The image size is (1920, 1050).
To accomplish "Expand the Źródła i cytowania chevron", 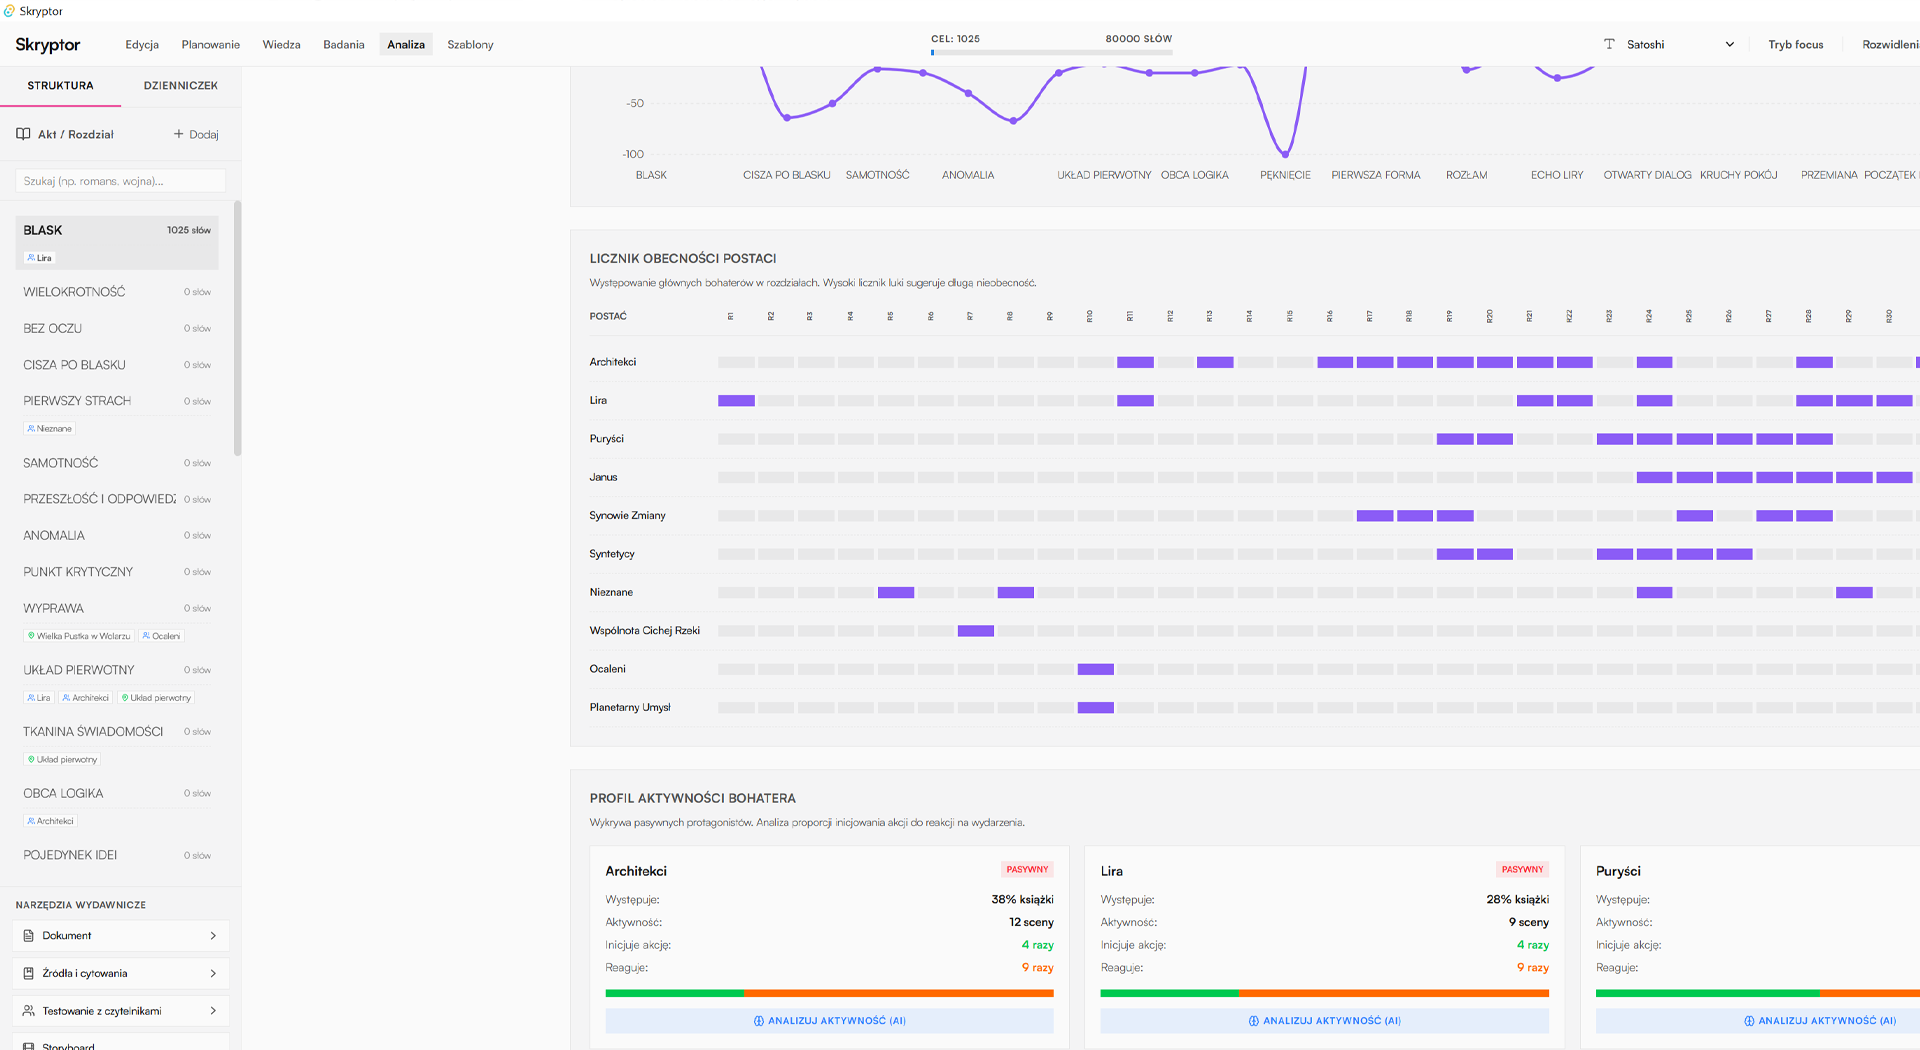I will coord(213,973).
